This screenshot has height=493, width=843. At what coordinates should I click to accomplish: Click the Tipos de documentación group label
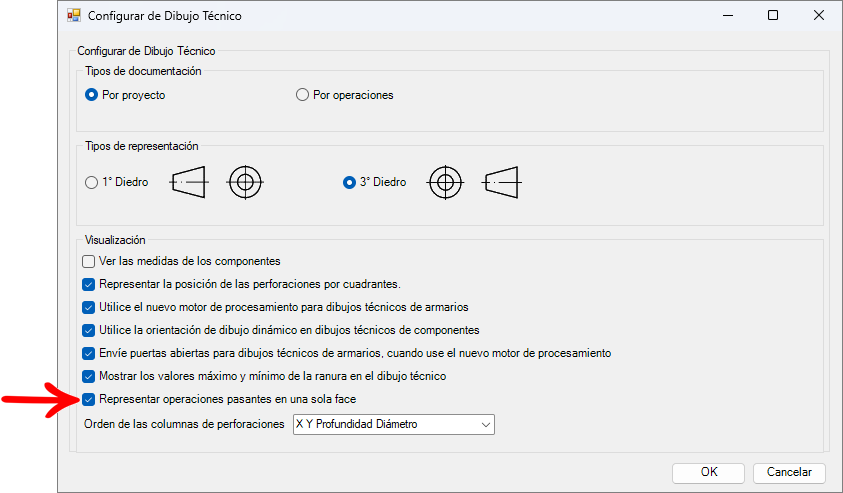143,71
